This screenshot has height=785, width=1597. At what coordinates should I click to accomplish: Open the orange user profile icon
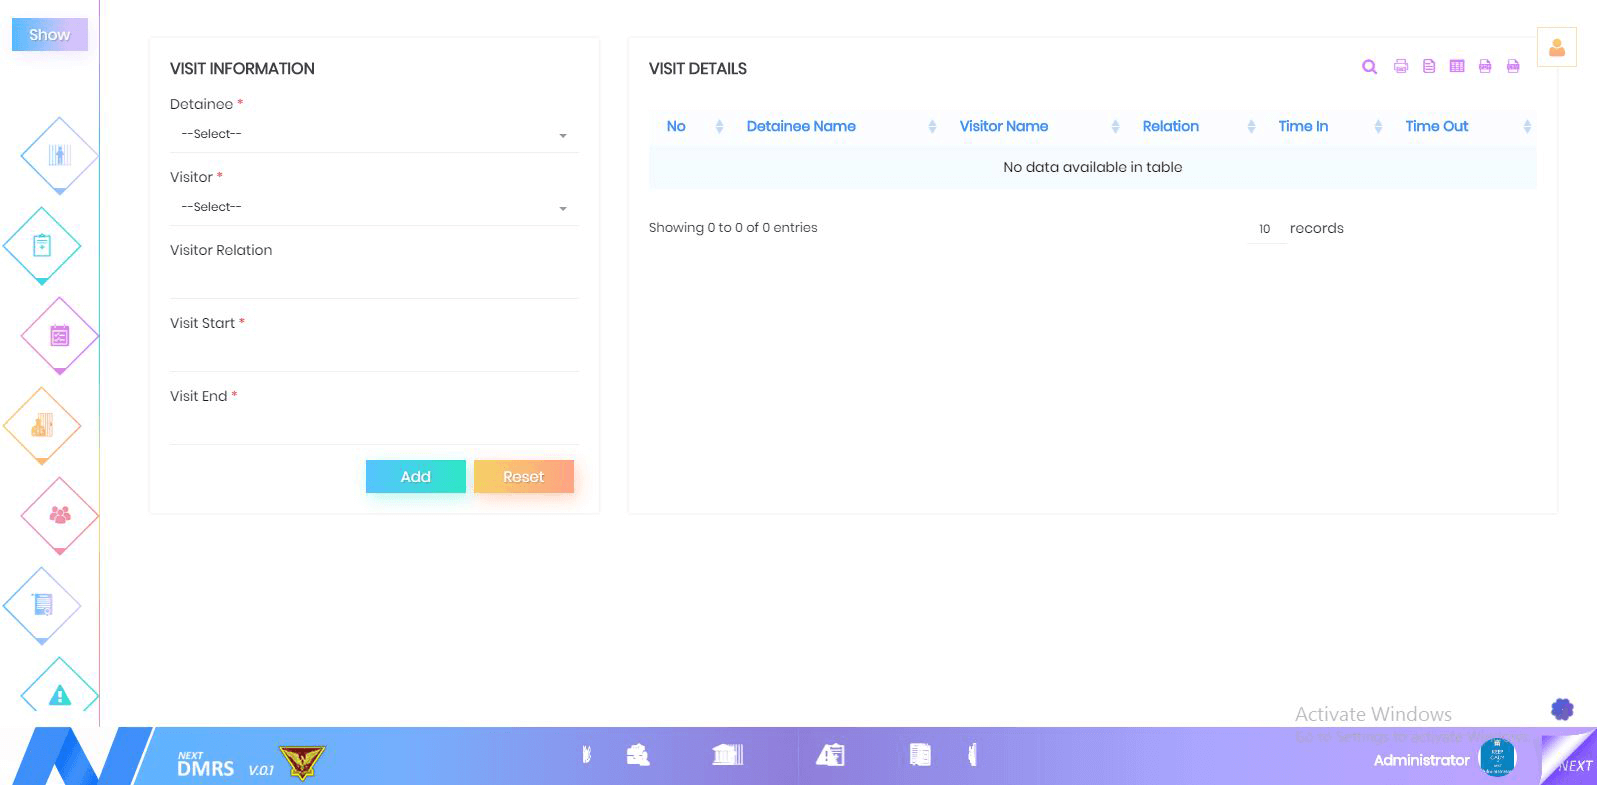coord(1556,47)
